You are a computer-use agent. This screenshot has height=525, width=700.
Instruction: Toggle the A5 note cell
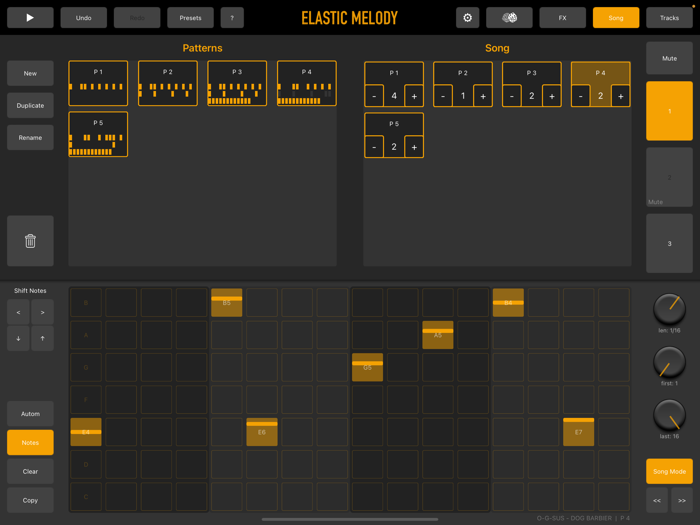438,335
